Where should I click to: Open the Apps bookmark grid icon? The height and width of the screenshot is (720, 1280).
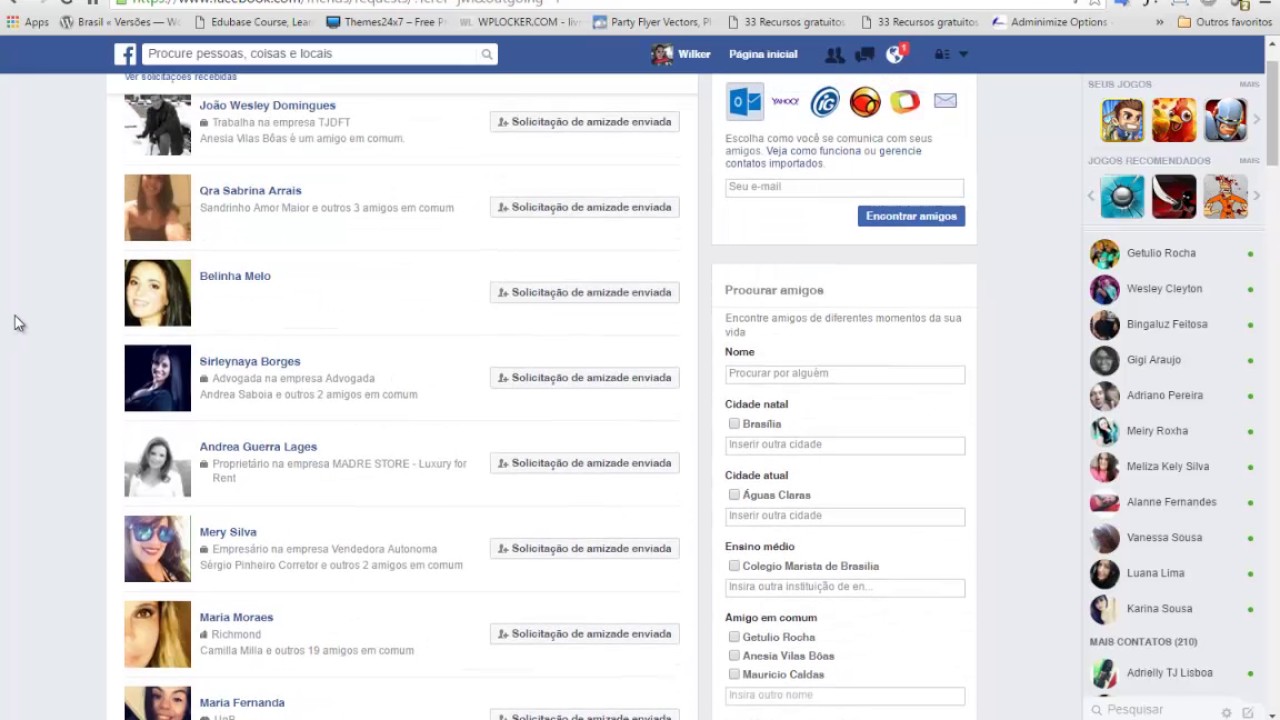click(13, 21)
